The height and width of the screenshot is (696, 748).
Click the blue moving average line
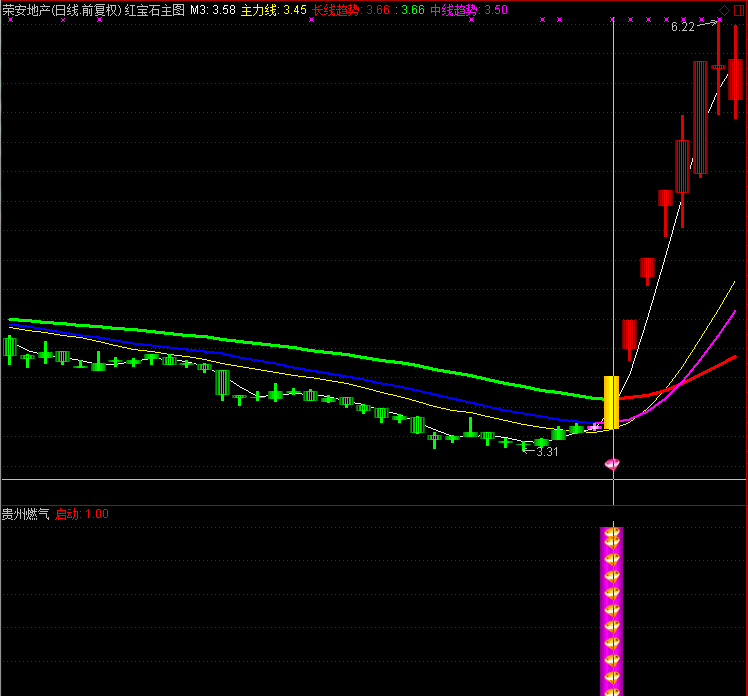point(300,365)
